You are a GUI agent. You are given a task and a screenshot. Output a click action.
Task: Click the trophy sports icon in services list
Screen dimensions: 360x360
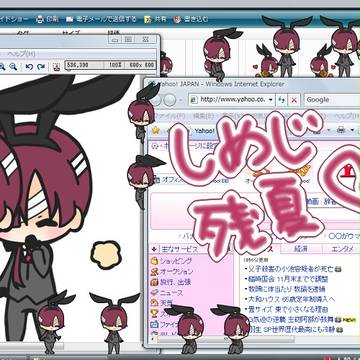click(x=154, y=313)
